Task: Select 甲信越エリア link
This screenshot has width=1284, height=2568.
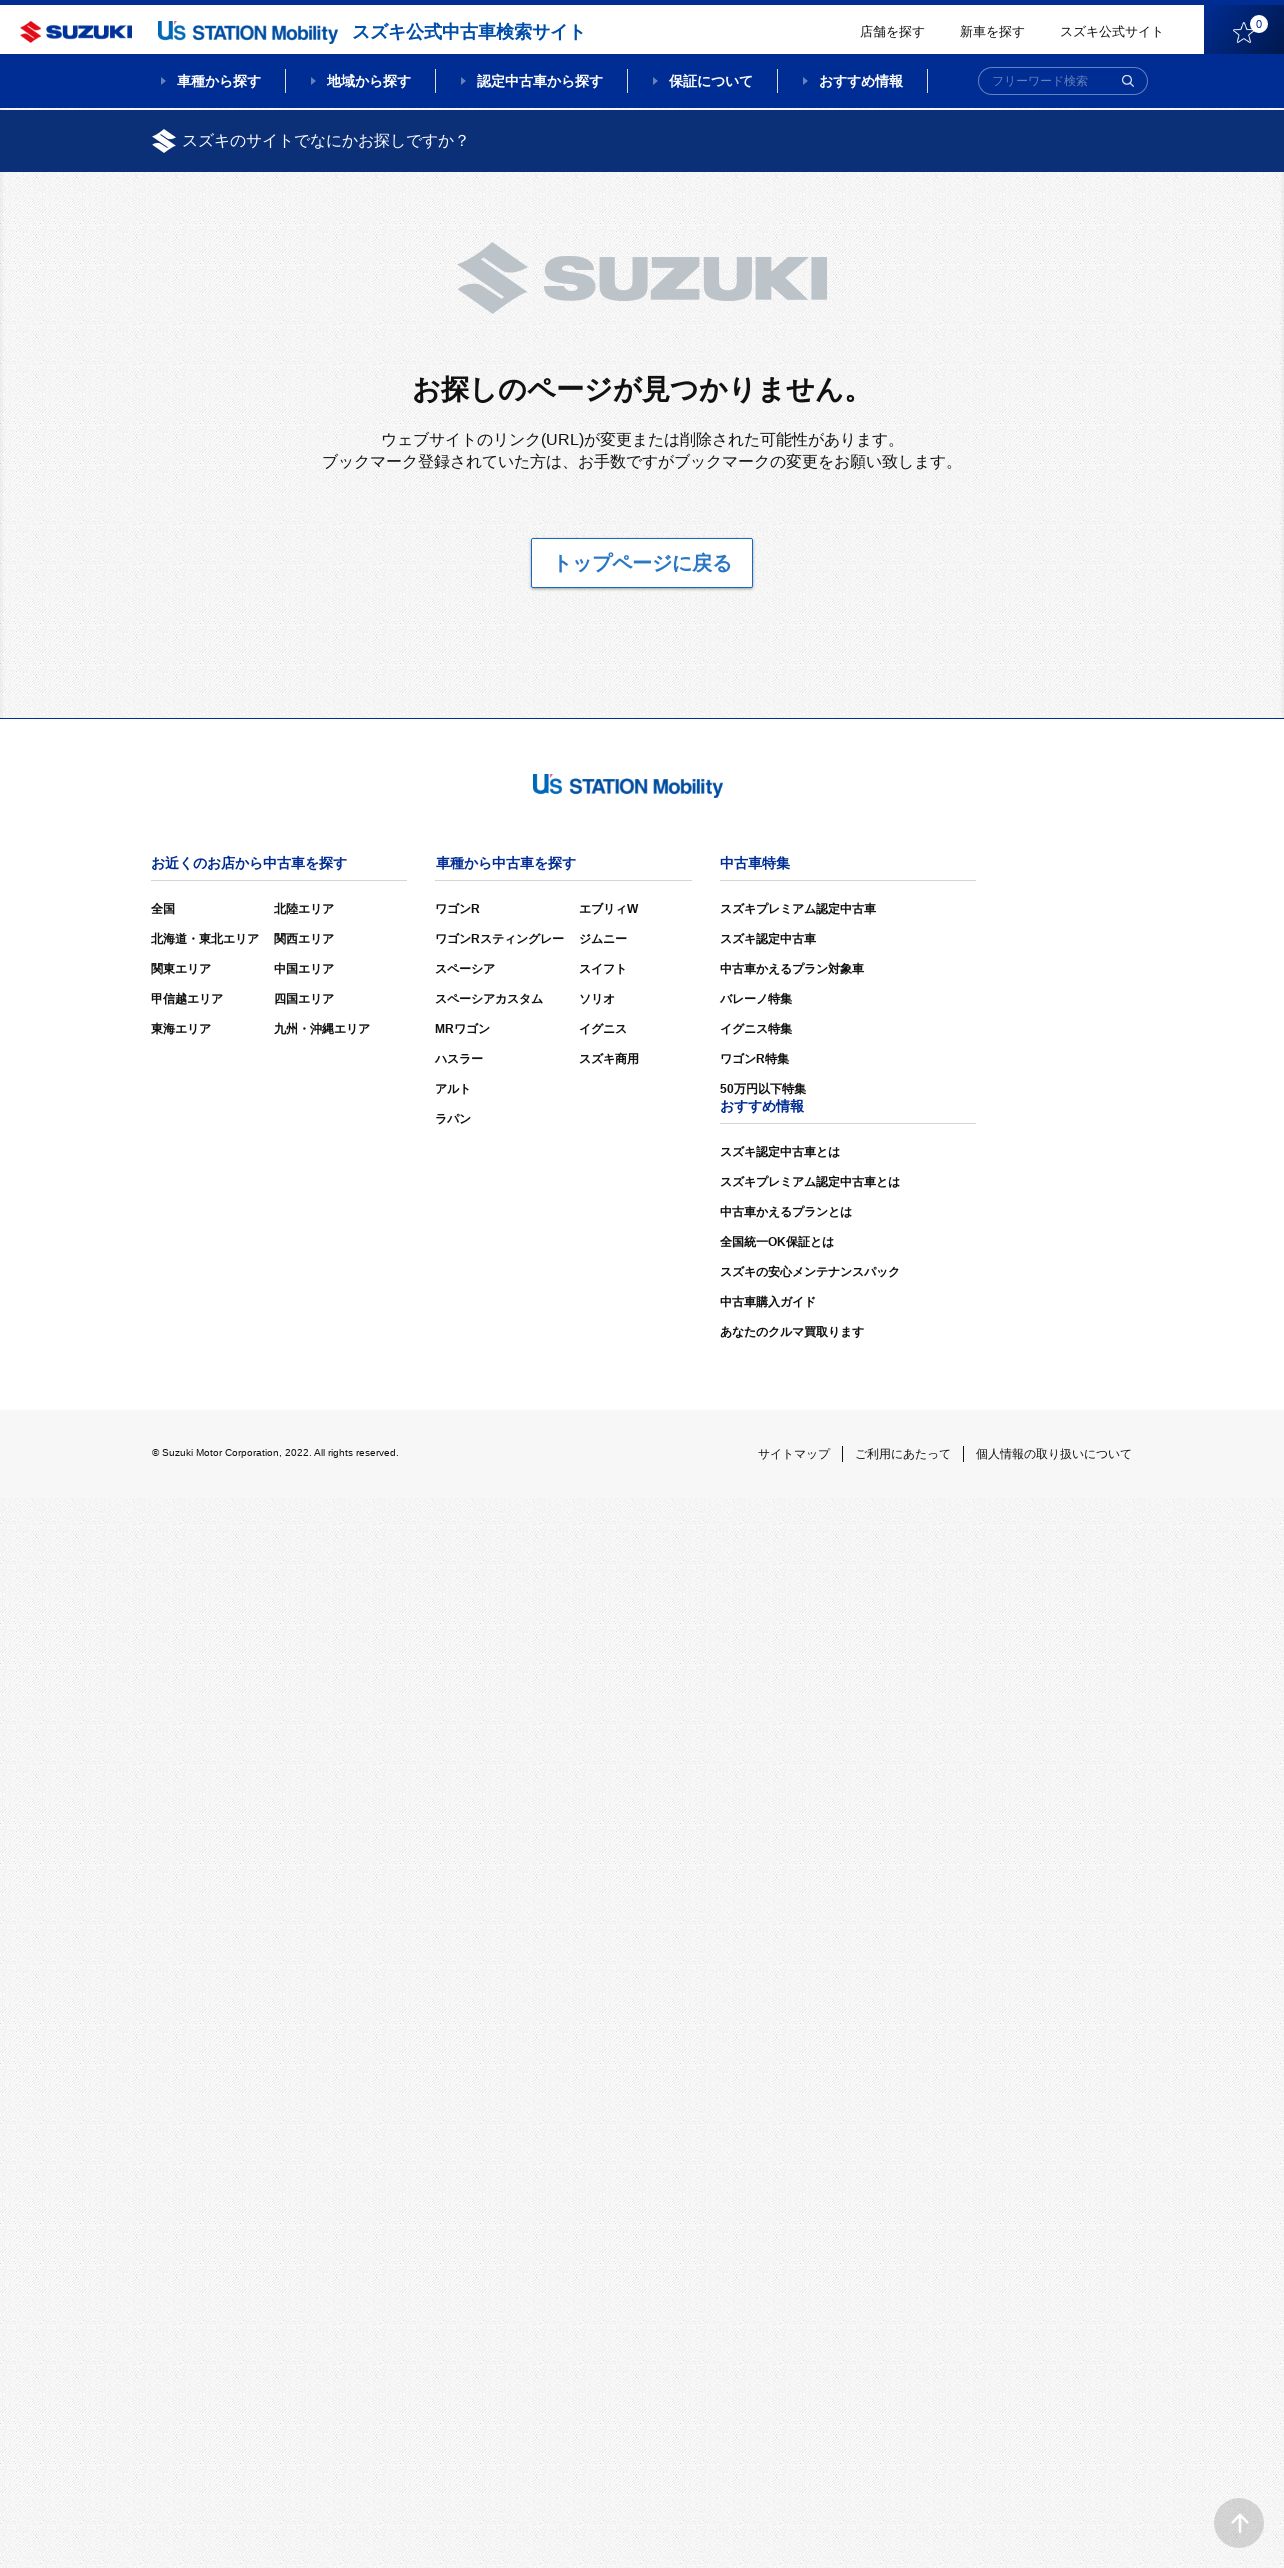Action: (187, 999)
